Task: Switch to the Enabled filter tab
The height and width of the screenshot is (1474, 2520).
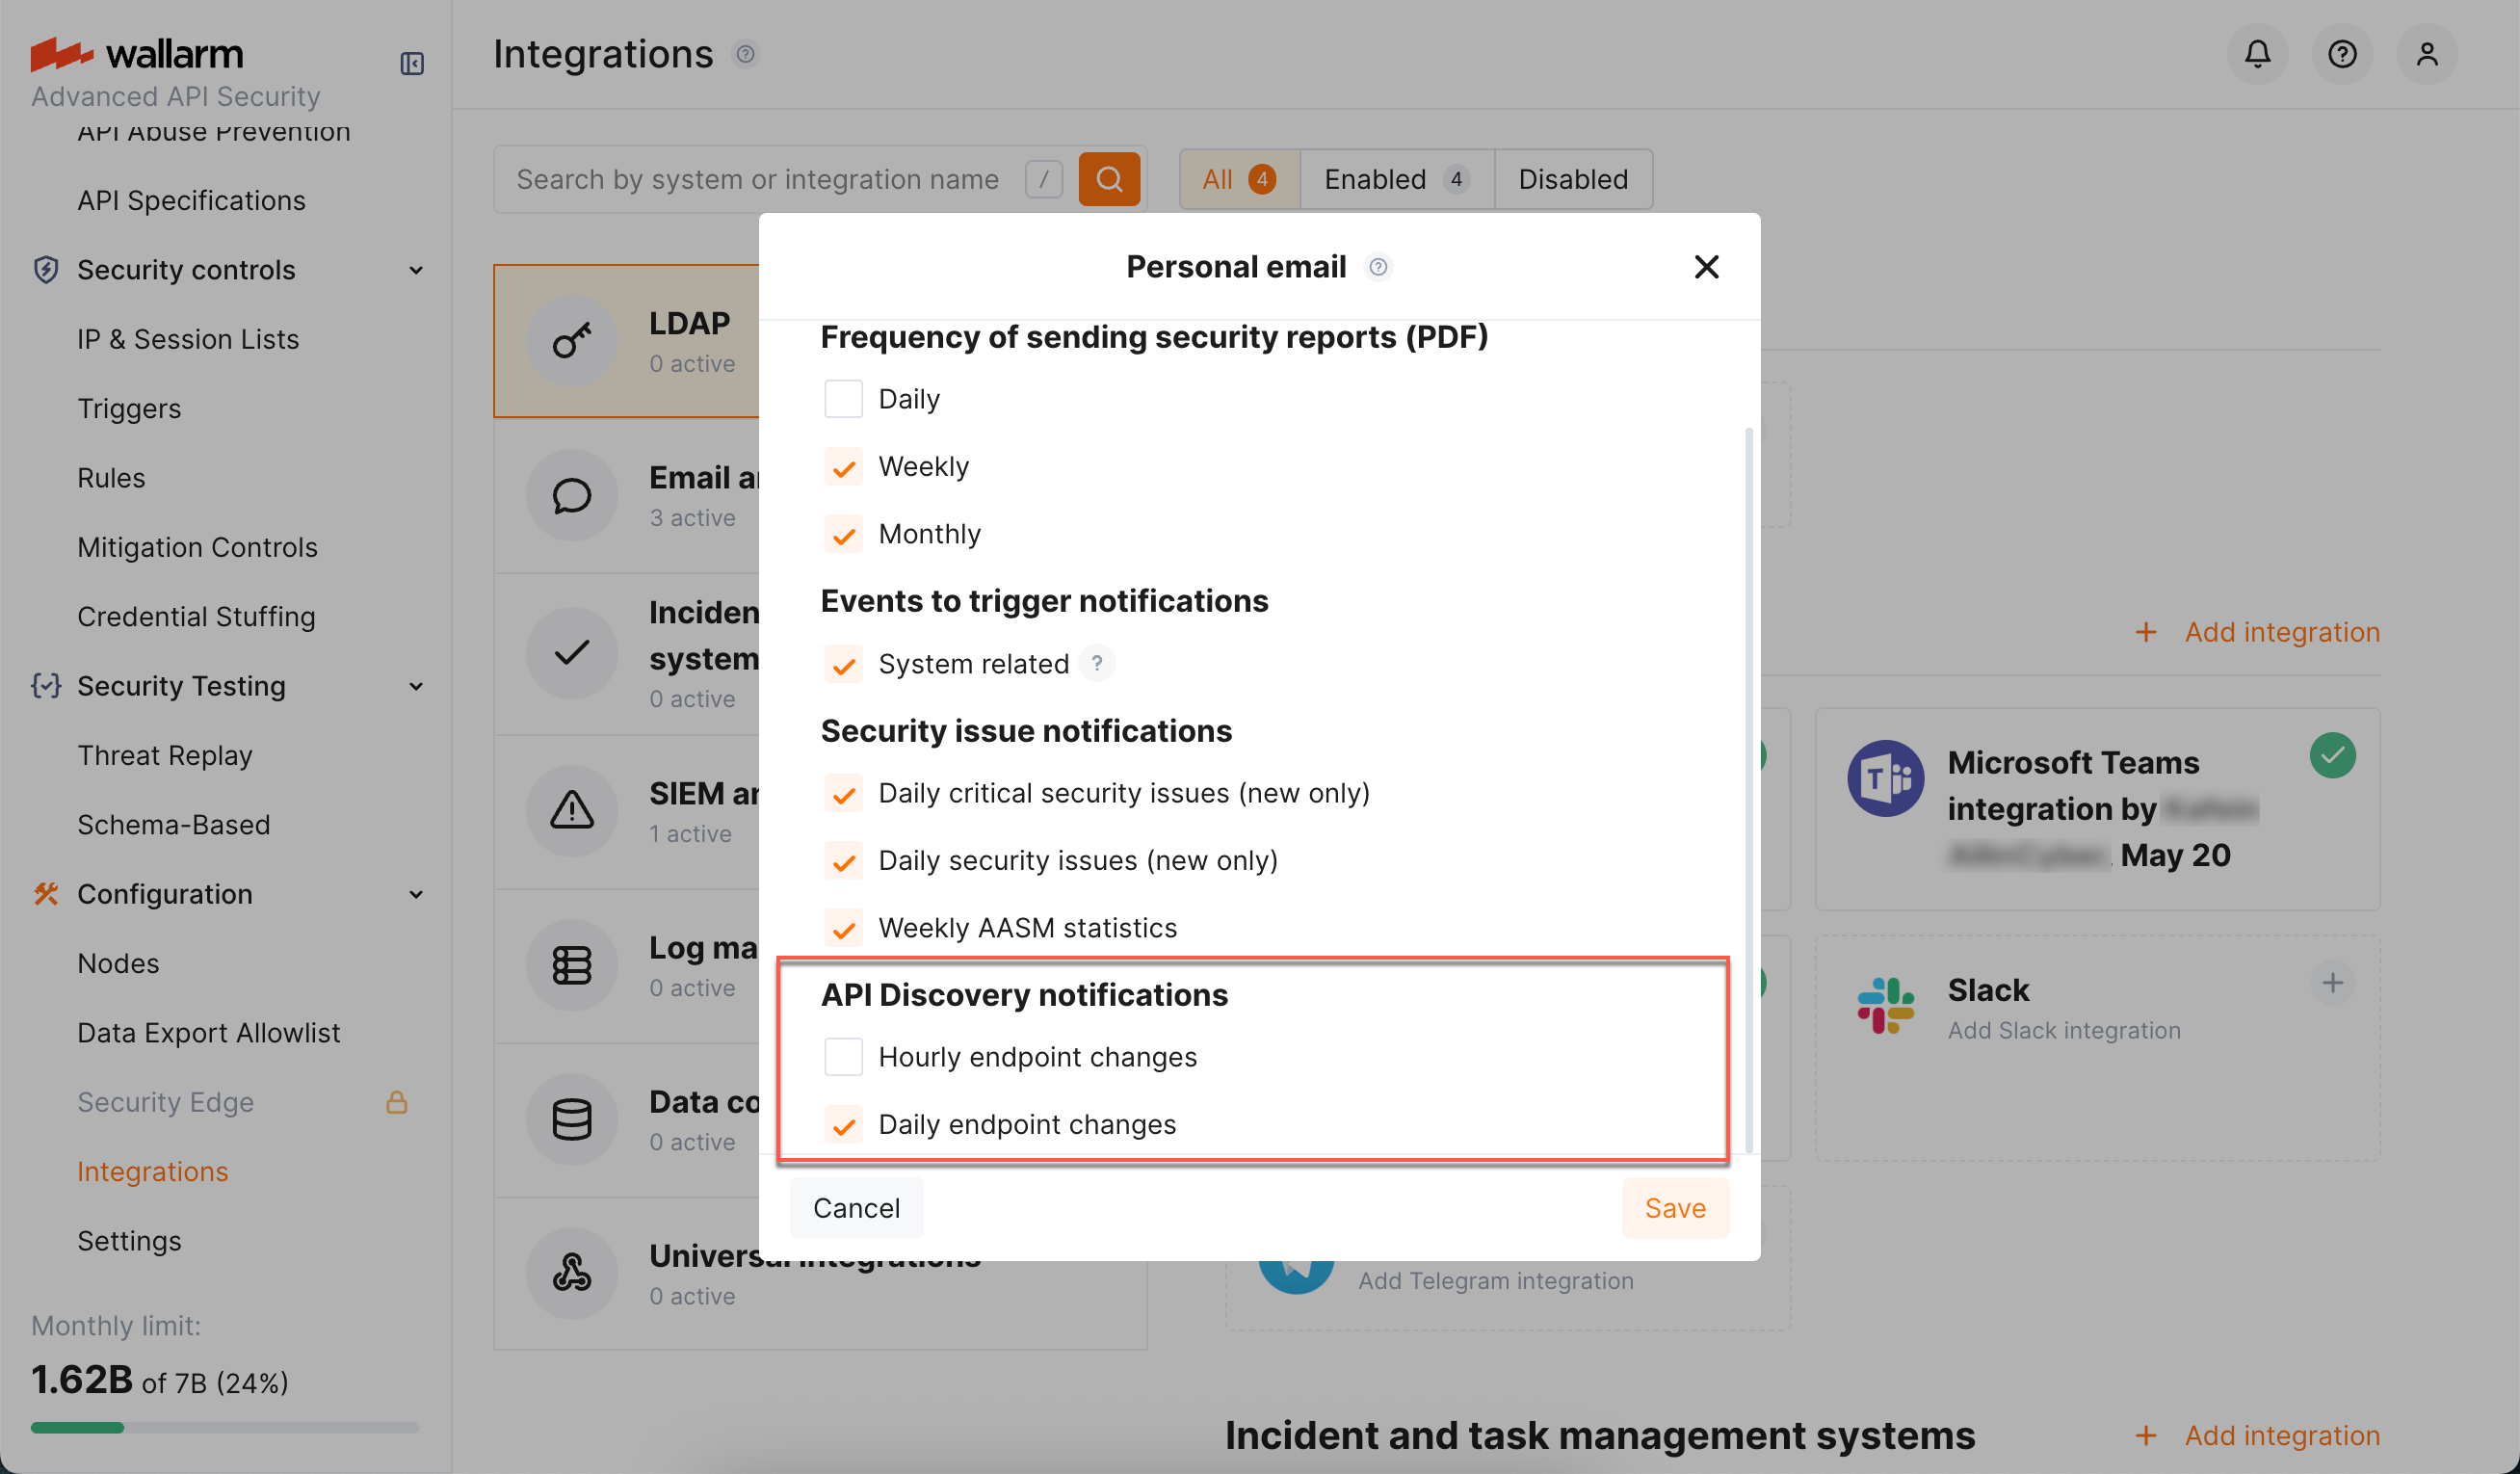Action: click(1395, 179)
